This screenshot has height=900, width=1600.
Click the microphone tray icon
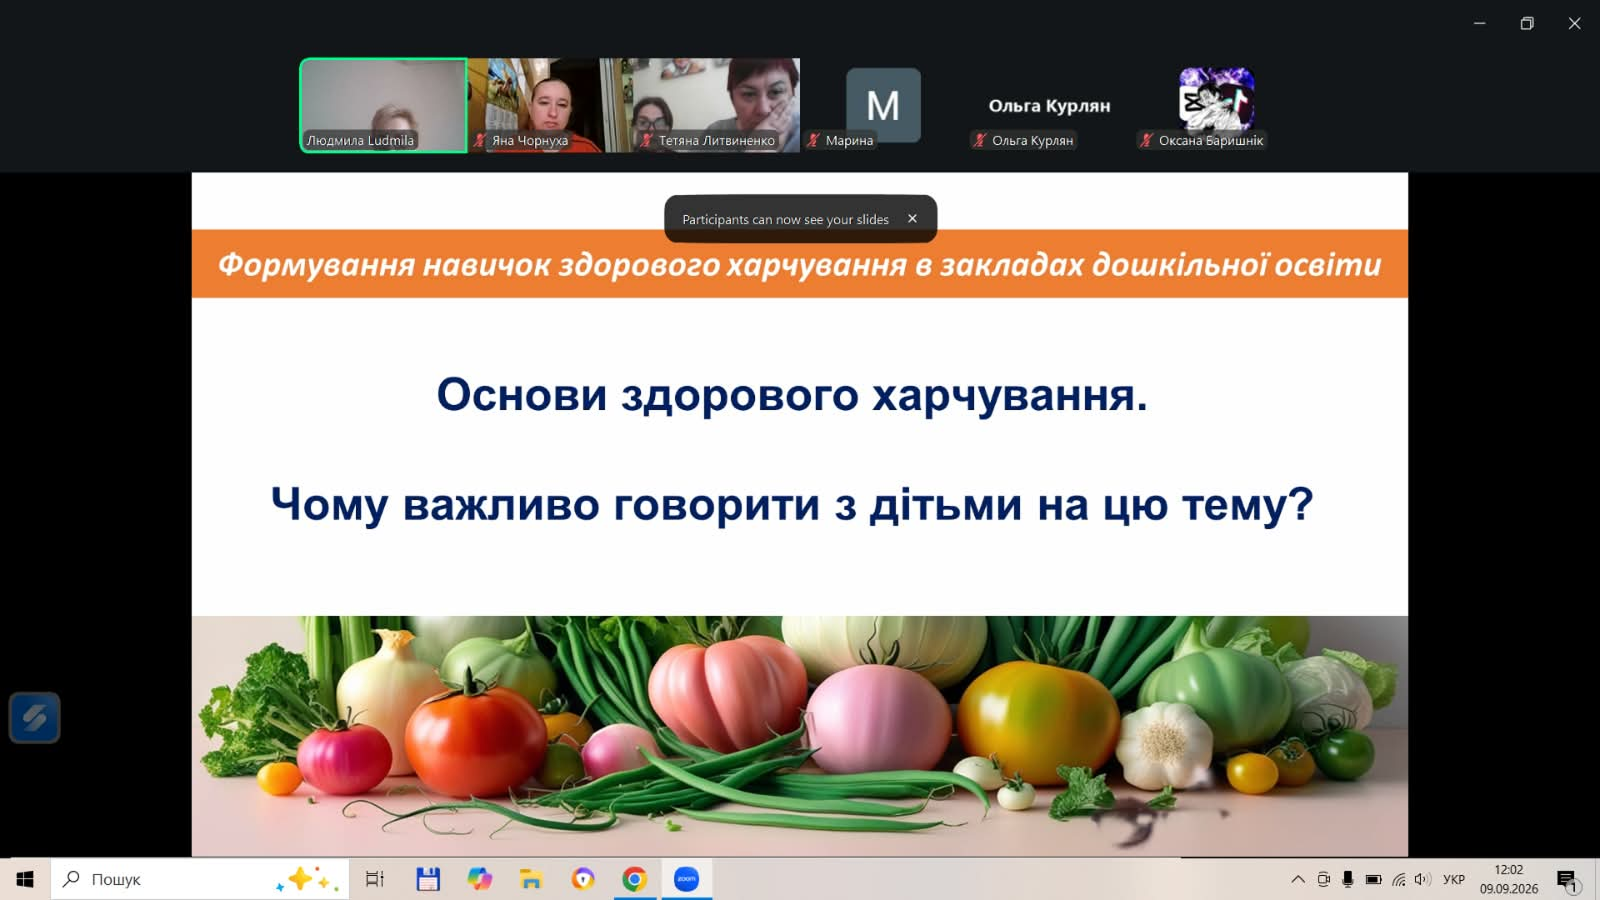(x=1348, y=879)
